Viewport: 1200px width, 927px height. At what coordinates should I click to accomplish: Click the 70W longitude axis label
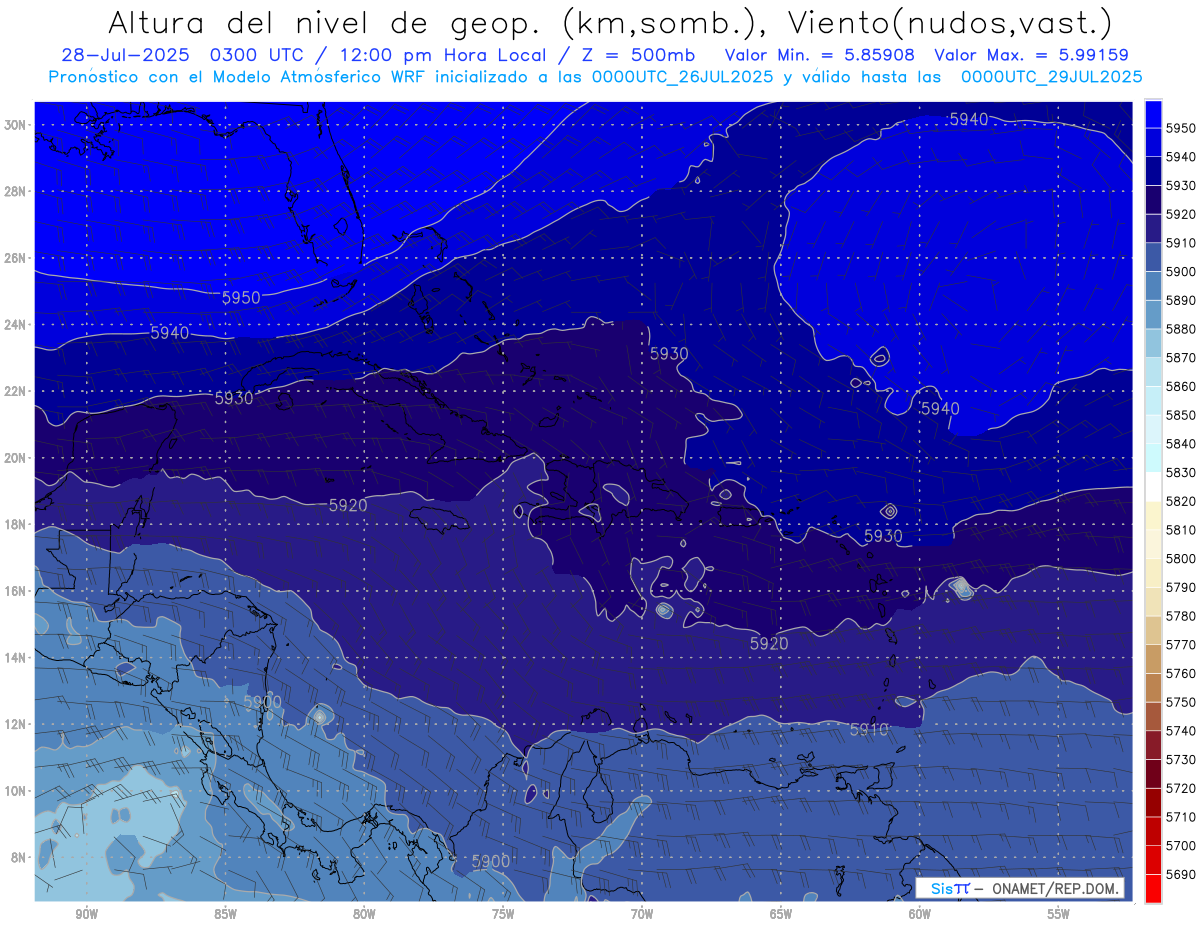pos(642,914)
